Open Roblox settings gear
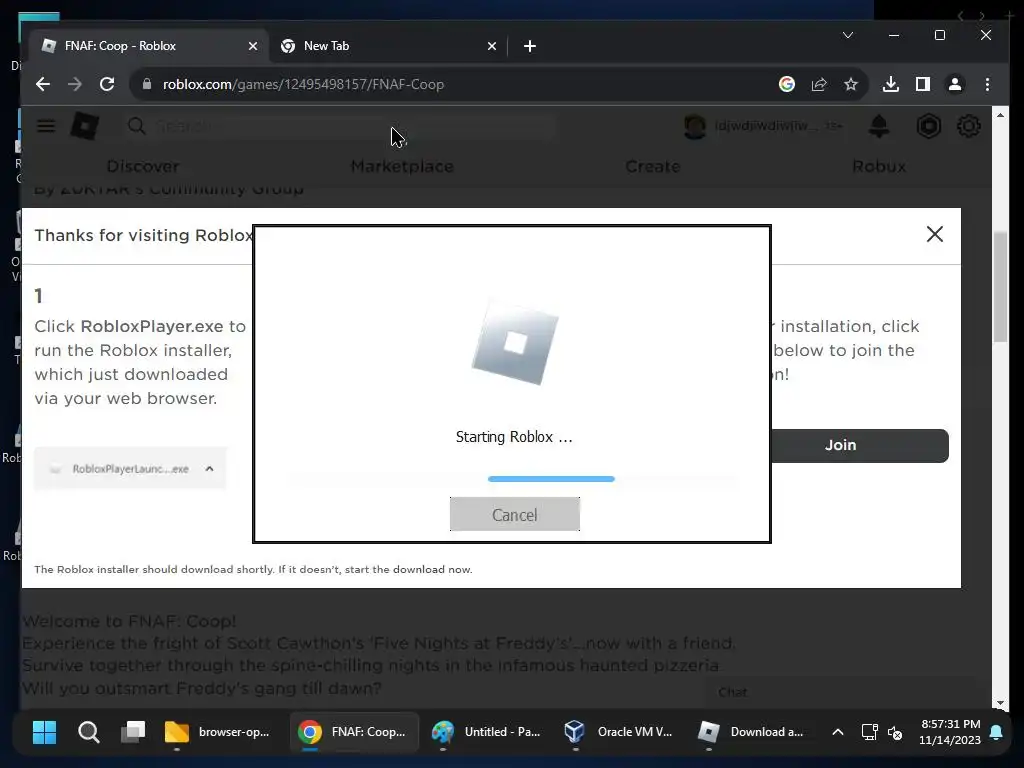The width and height of the screenshot is (1024, 768). [x=968, y=125]
